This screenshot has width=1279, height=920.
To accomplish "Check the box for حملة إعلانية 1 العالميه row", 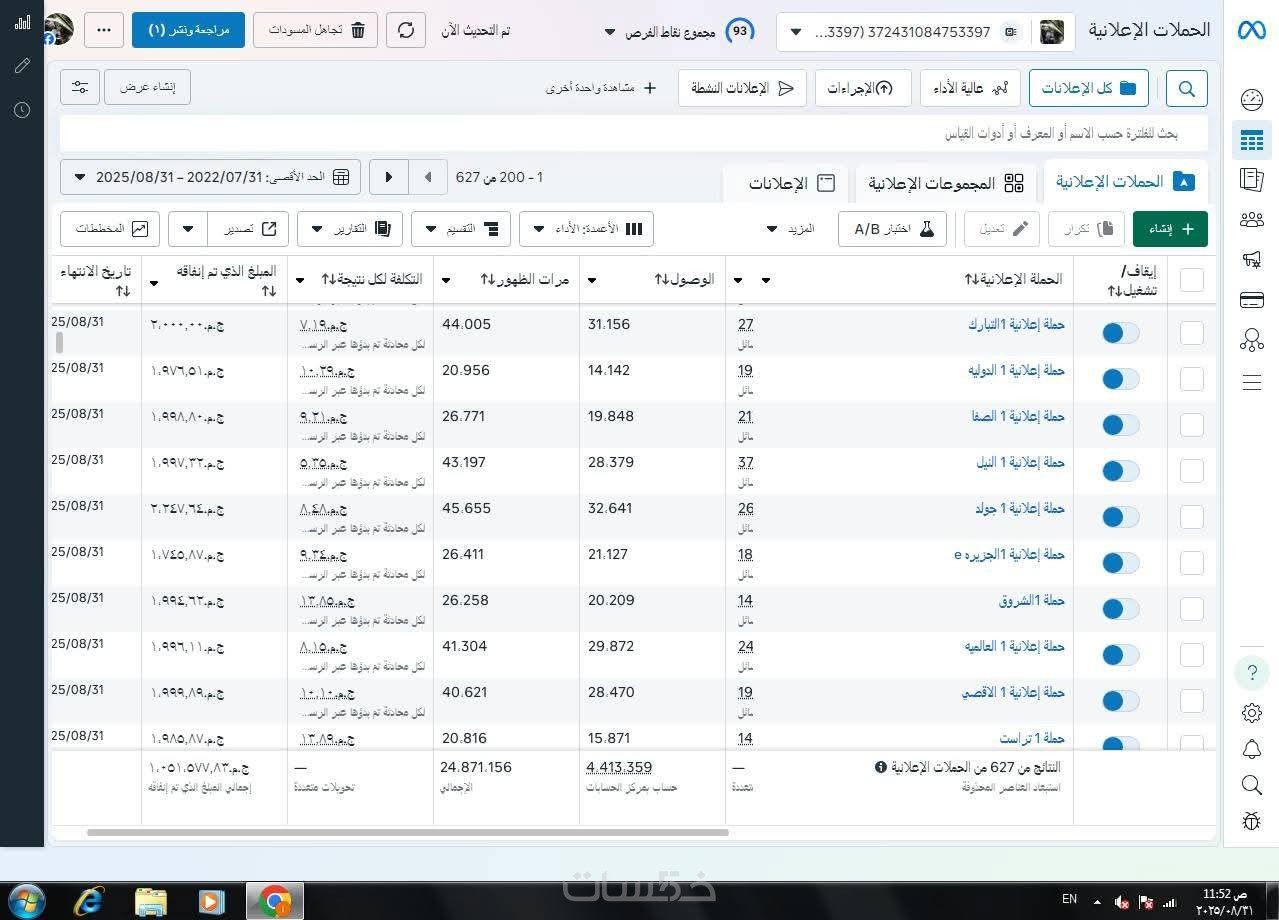I will 1191,655.
